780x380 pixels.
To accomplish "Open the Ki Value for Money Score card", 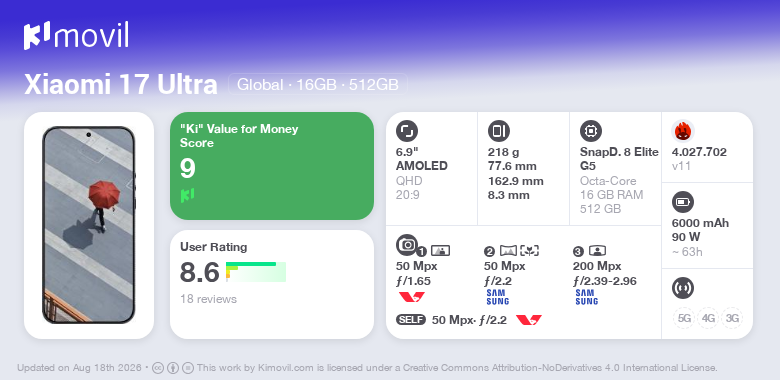I will pos(272,166).
